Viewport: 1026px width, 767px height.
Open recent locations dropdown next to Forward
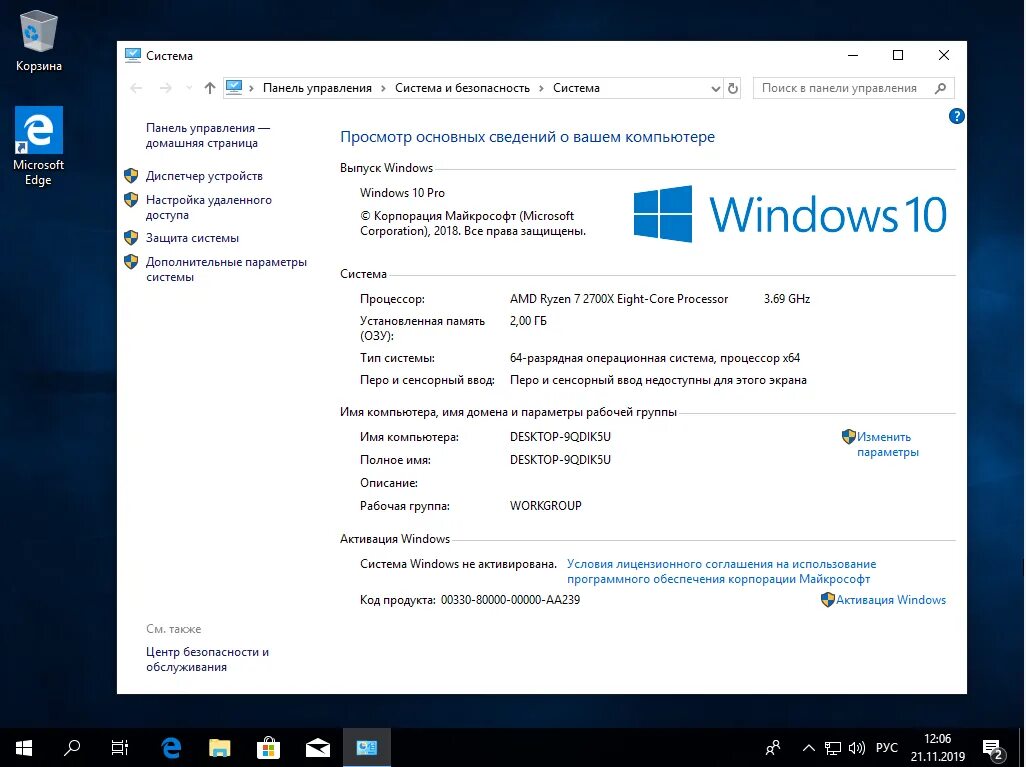click(x=188, y=88)
